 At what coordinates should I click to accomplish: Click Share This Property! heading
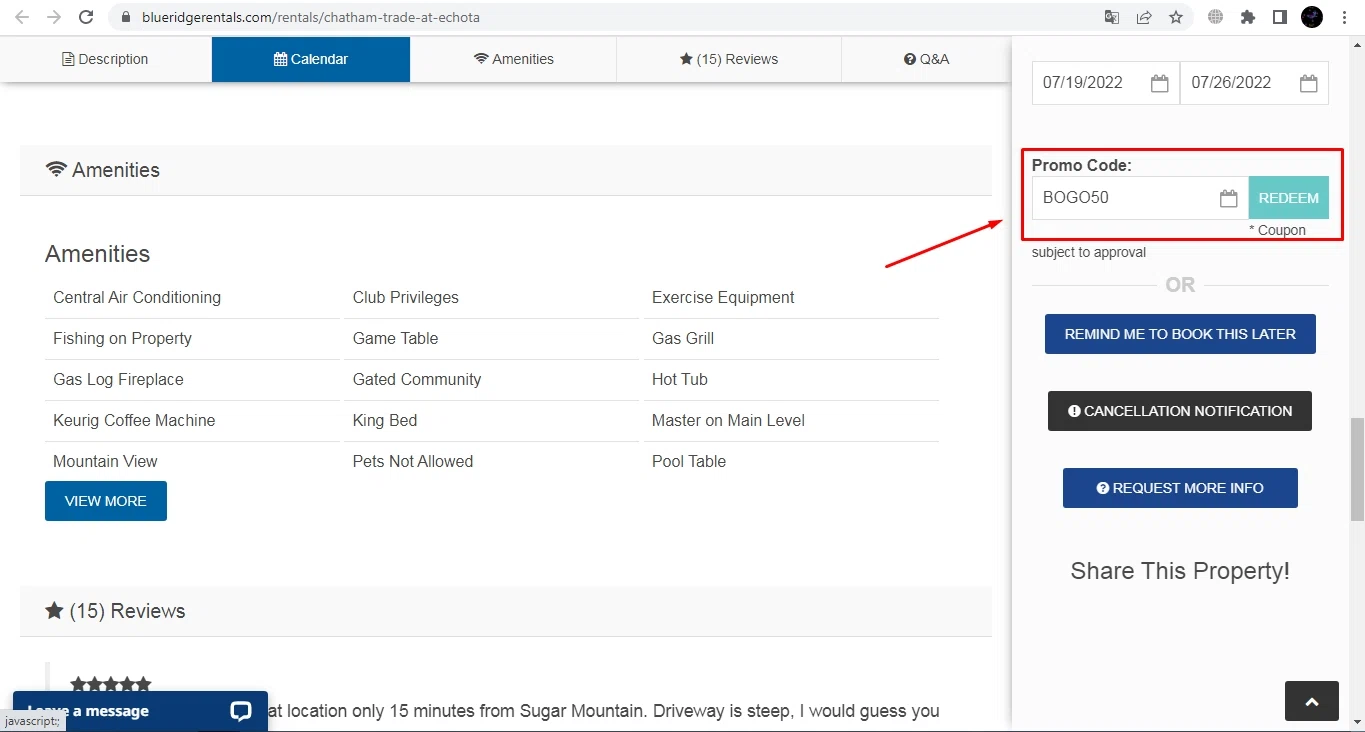click(x=1180, y=571)
